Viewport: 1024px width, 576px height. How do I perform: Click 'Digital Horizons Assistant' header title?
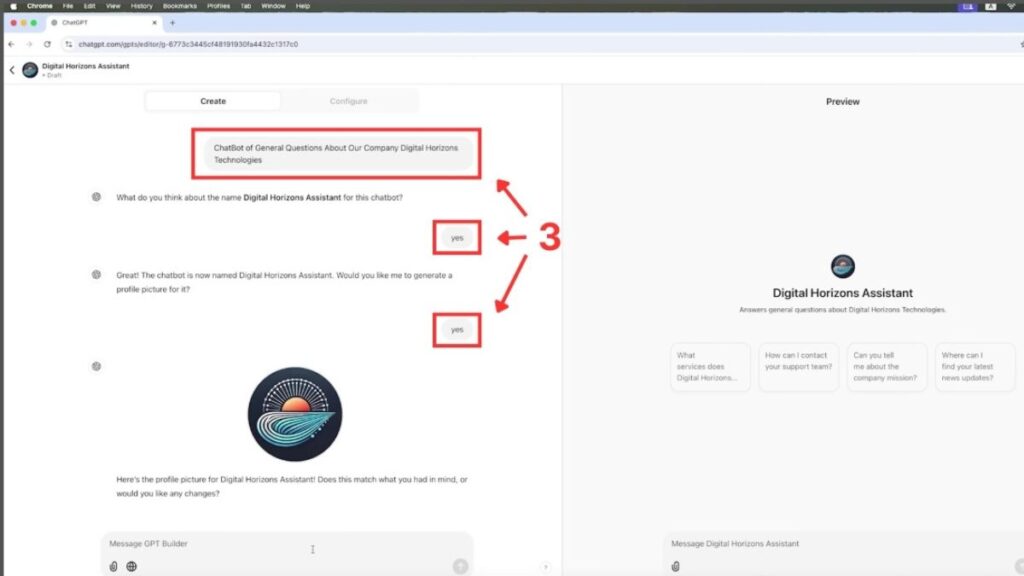(86, 66)
